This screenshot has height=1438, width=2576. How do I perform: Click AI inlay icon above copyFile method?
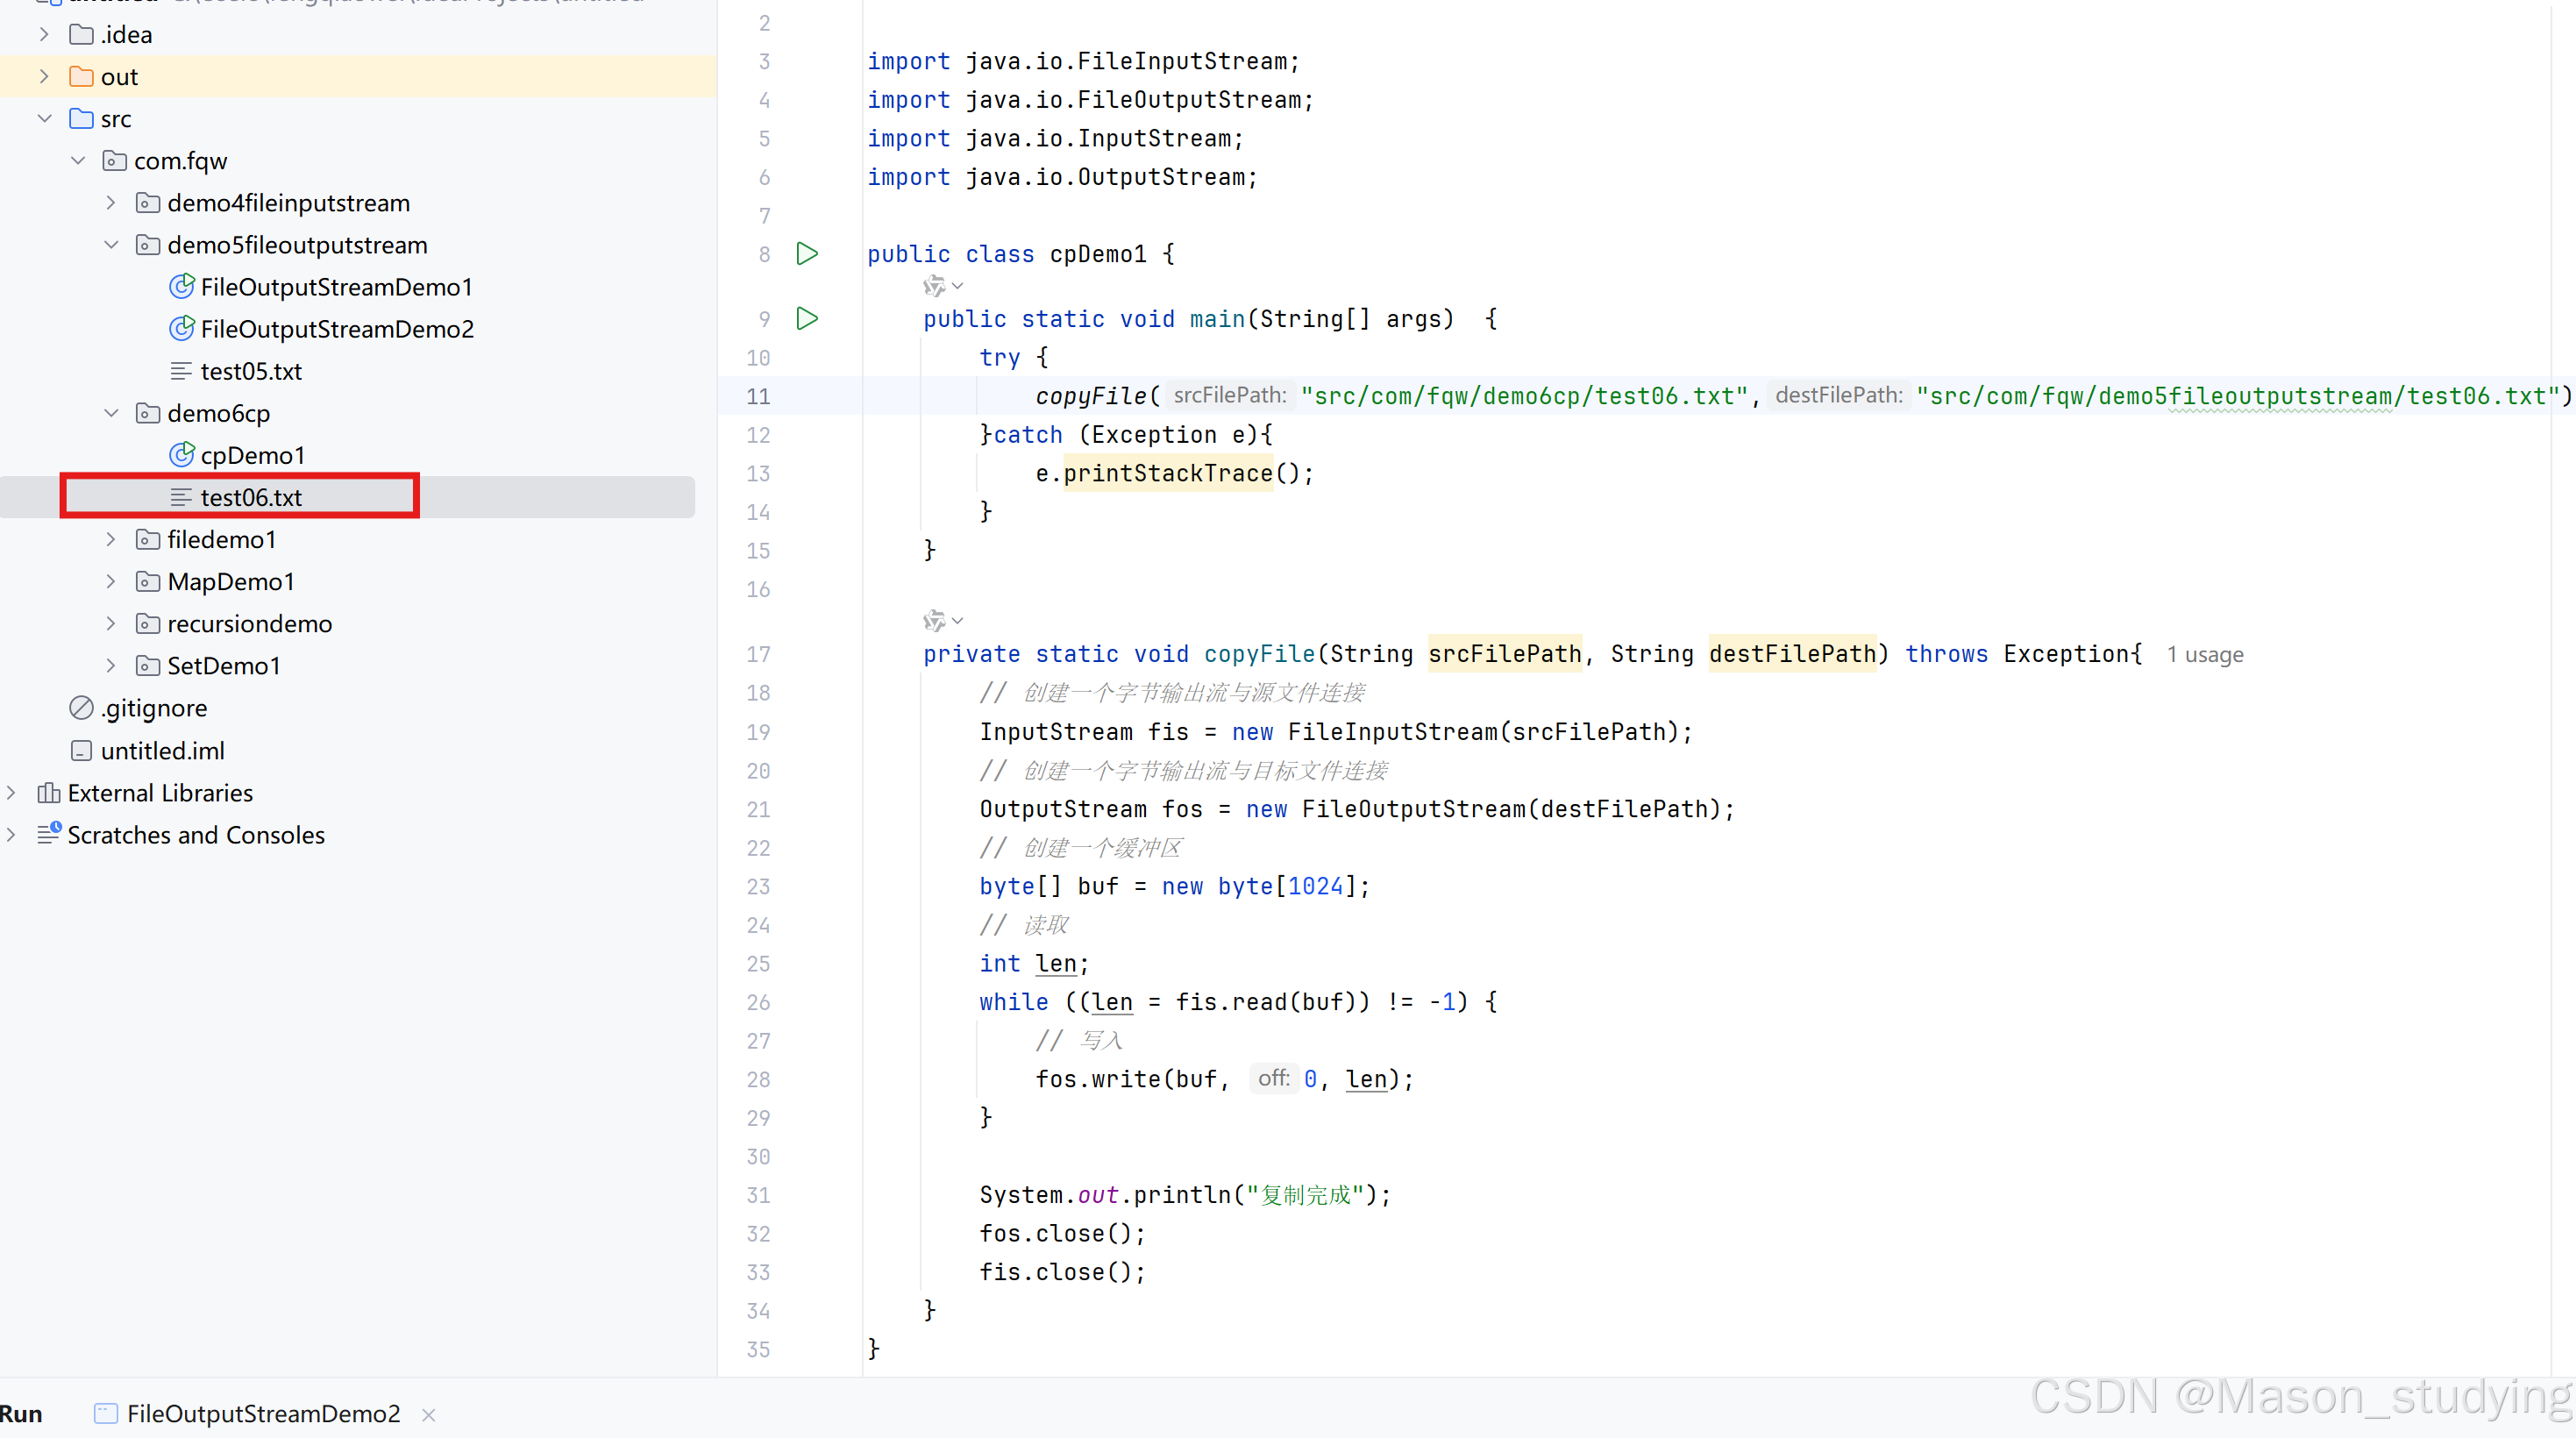tap(934, 621)
